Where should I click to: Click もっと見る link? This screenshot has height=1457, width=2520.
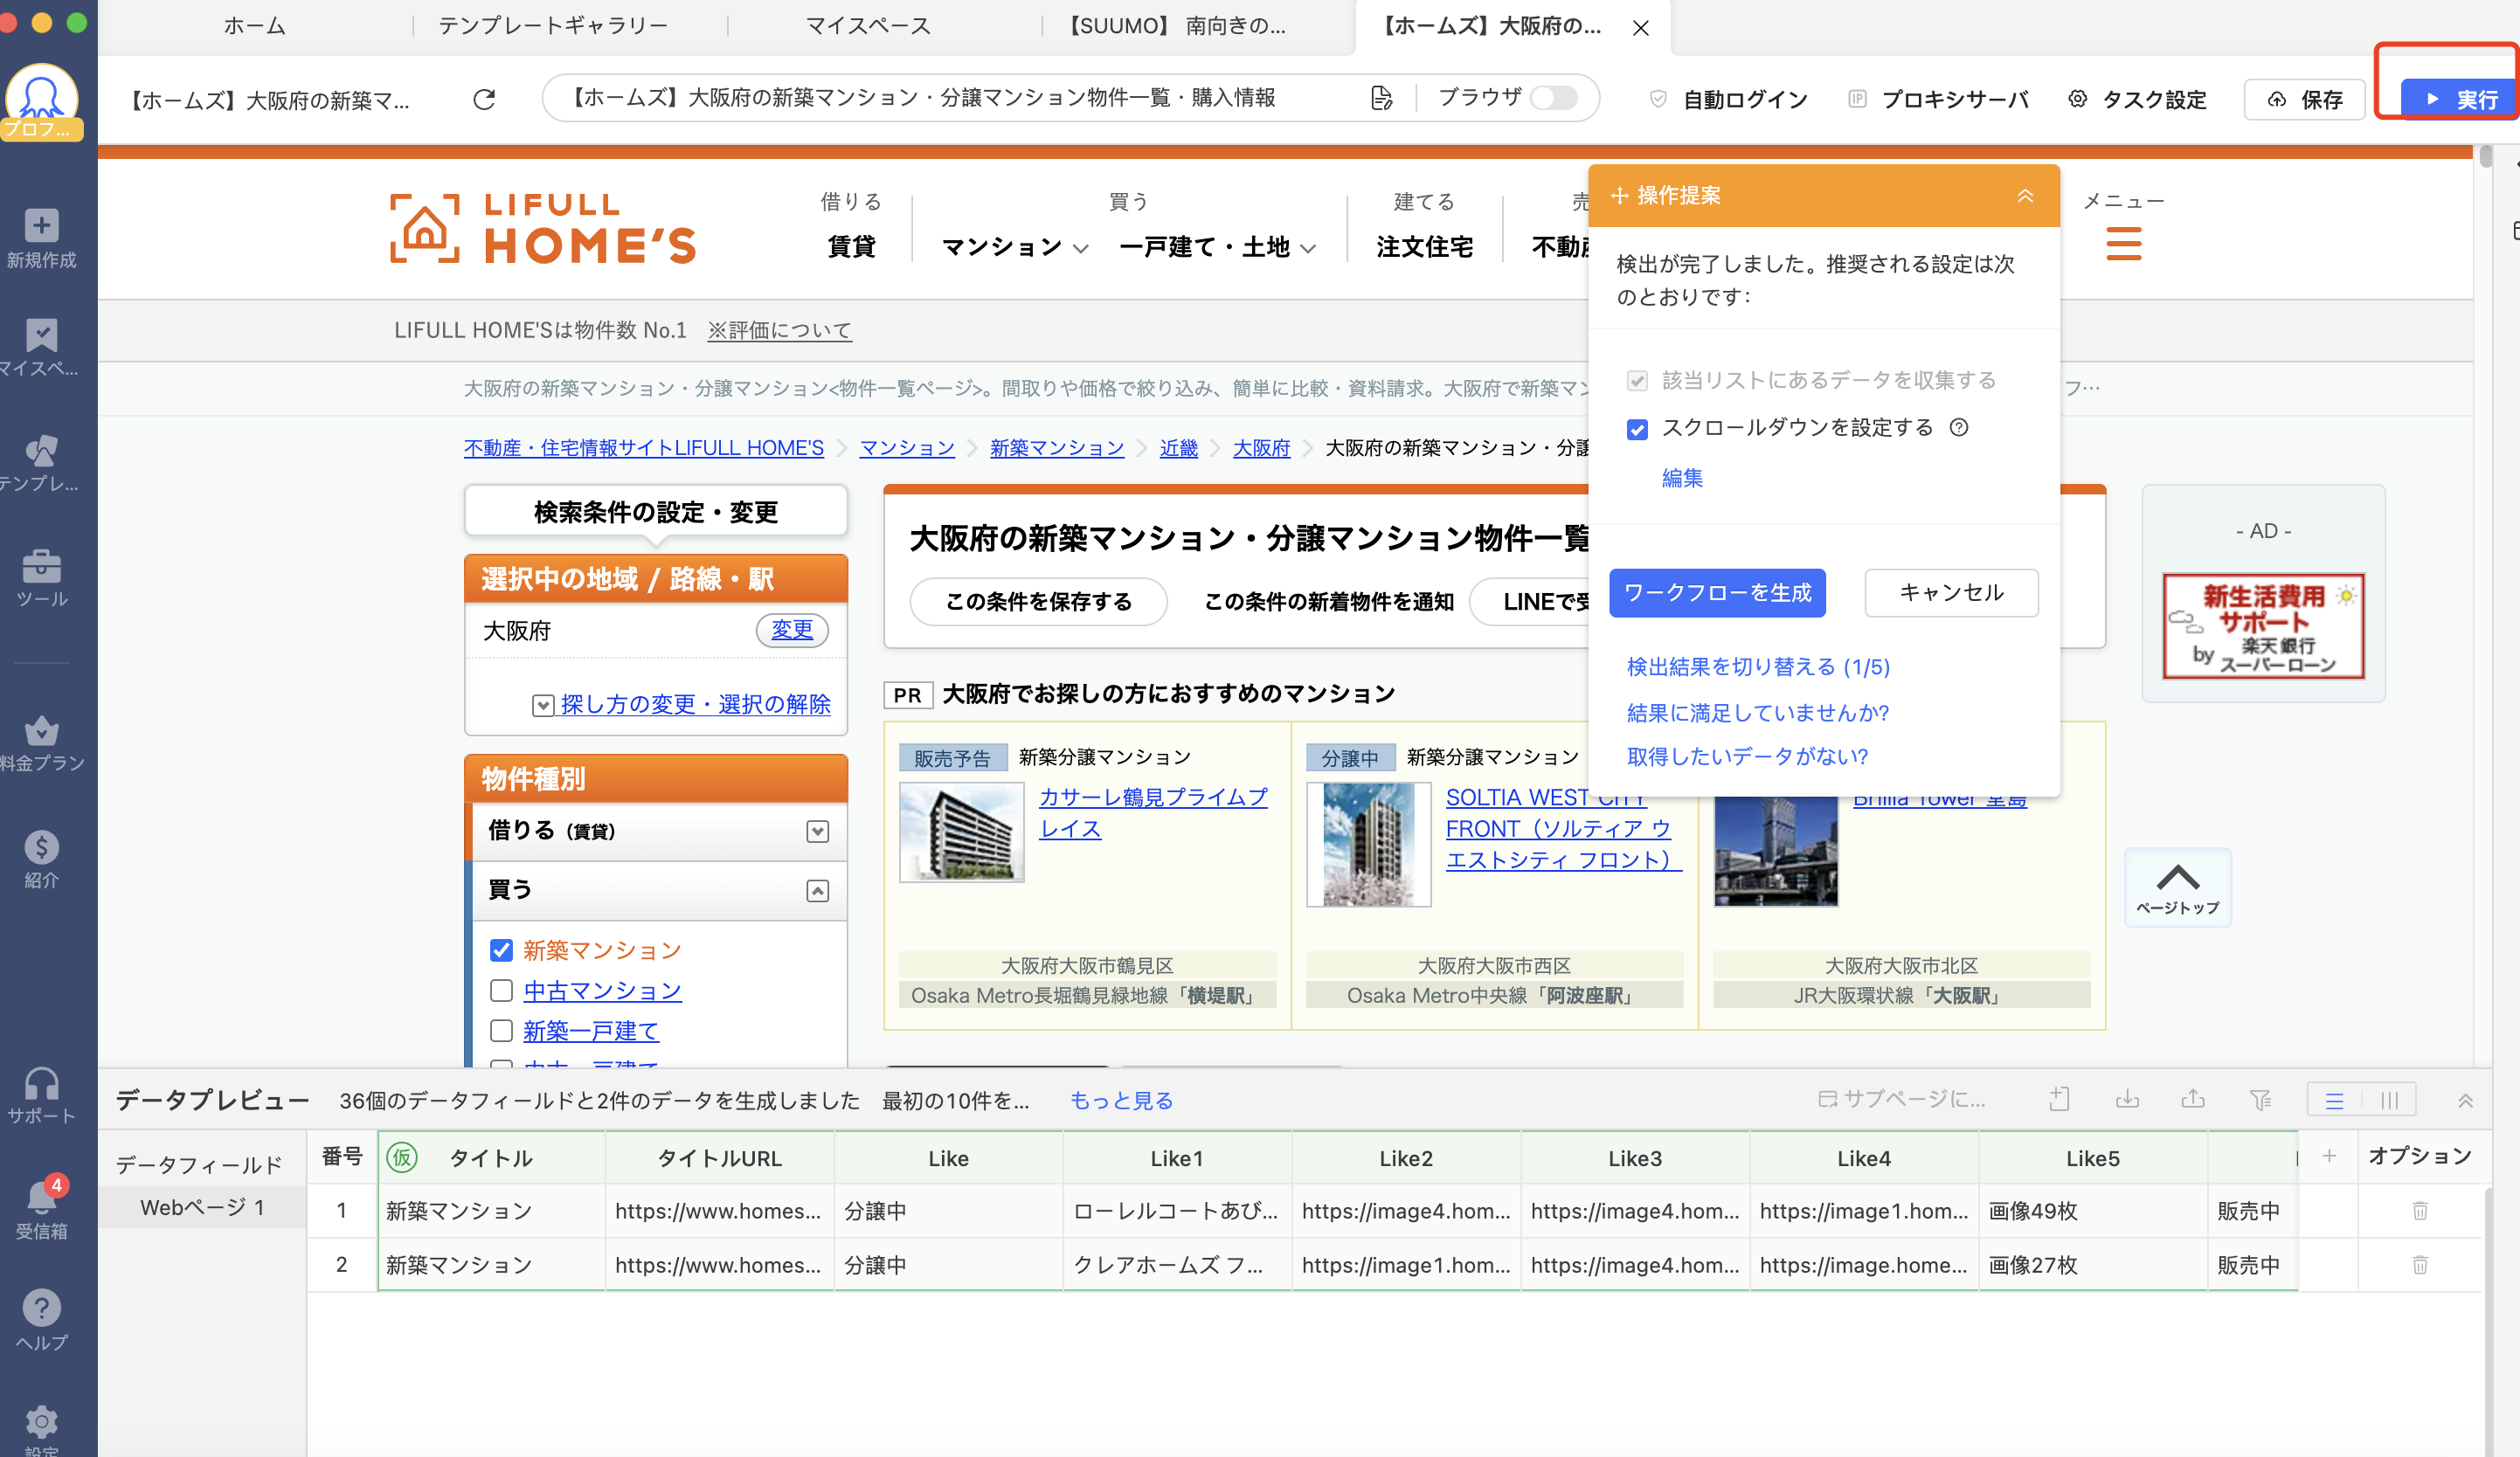[1121, 1100]
